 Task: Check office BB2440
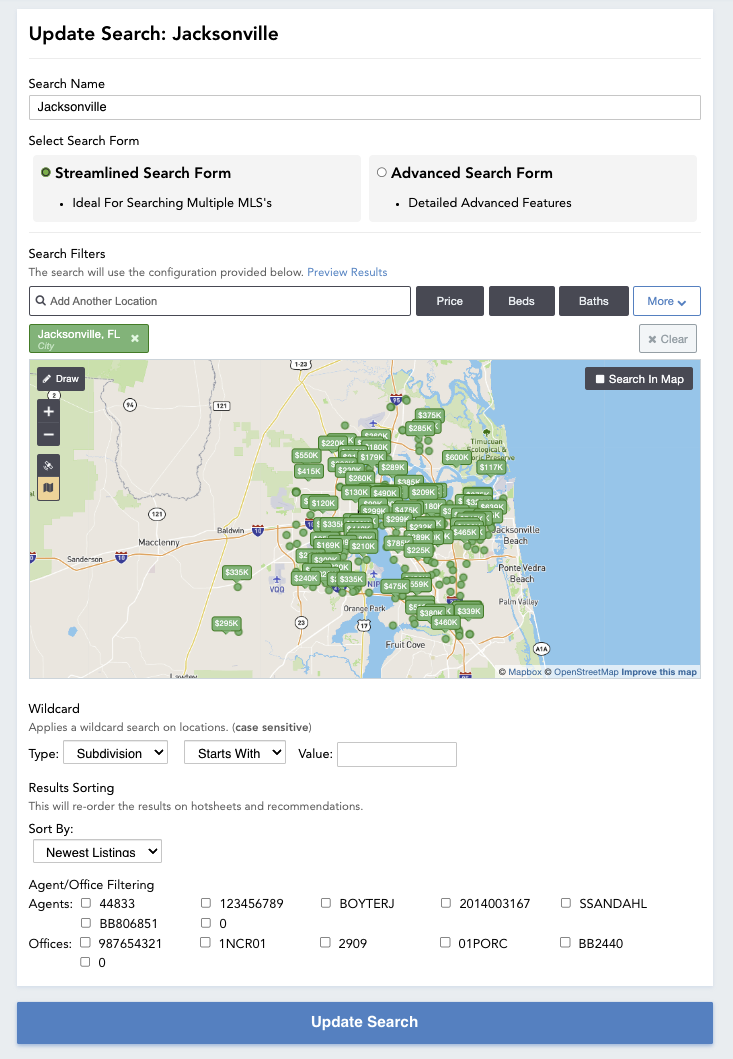pos(565,942)
